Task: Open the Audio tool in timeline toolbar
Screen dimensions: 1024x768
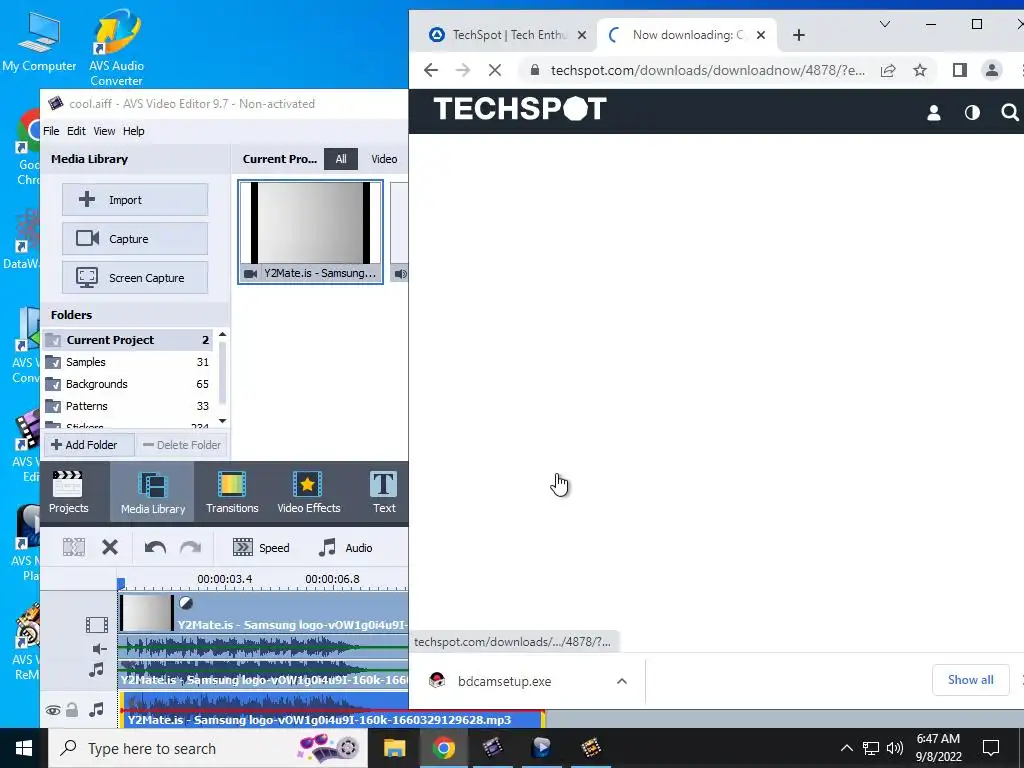Action: tap(345, 547)
